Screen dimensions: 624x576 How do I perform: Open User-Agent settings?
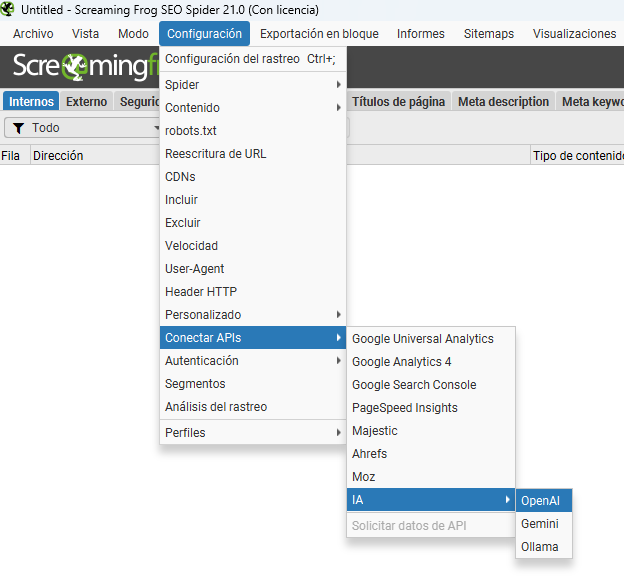253,269
